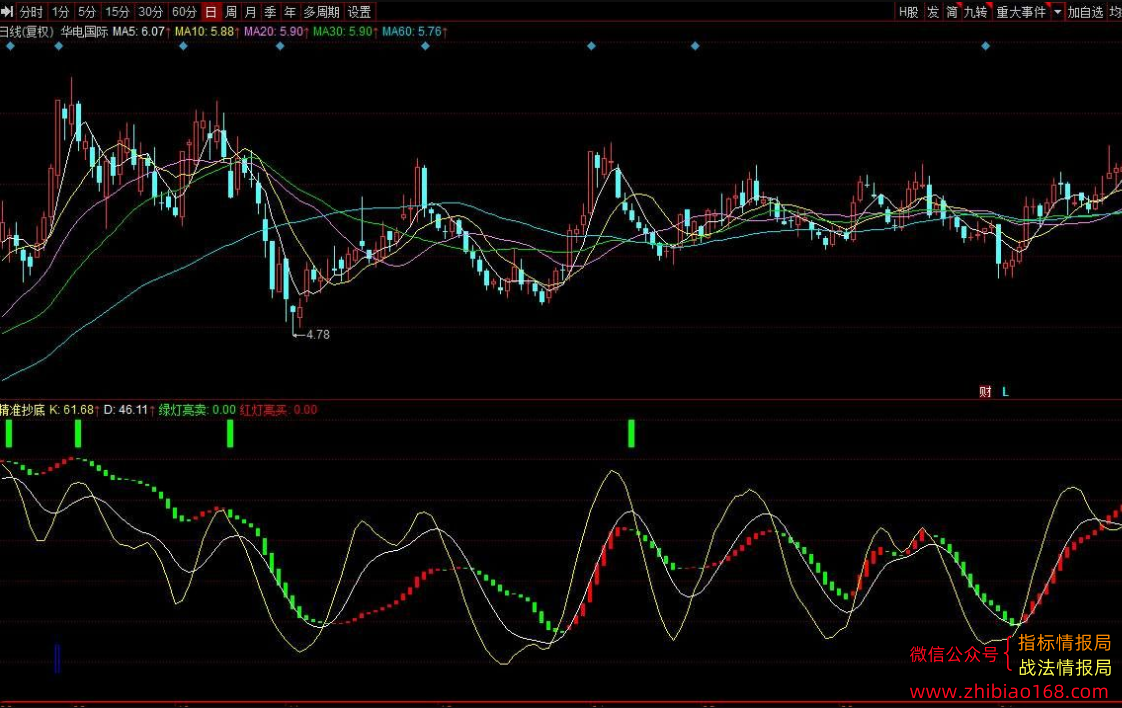Viewport: 1122px width, 708px height.
Task: Select the highlighted 日 daily tab
Action: click(x=210, y=11)
